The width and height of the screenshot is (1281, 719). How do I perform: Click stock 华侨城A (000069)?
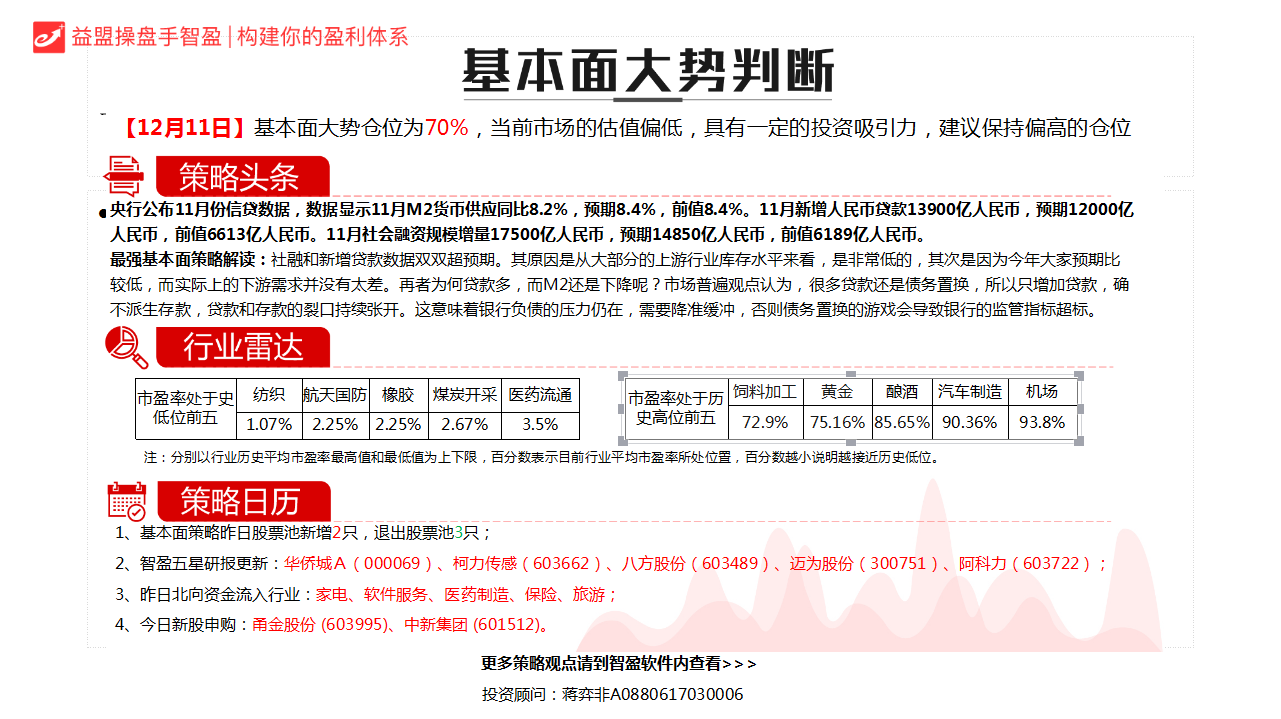359,564
